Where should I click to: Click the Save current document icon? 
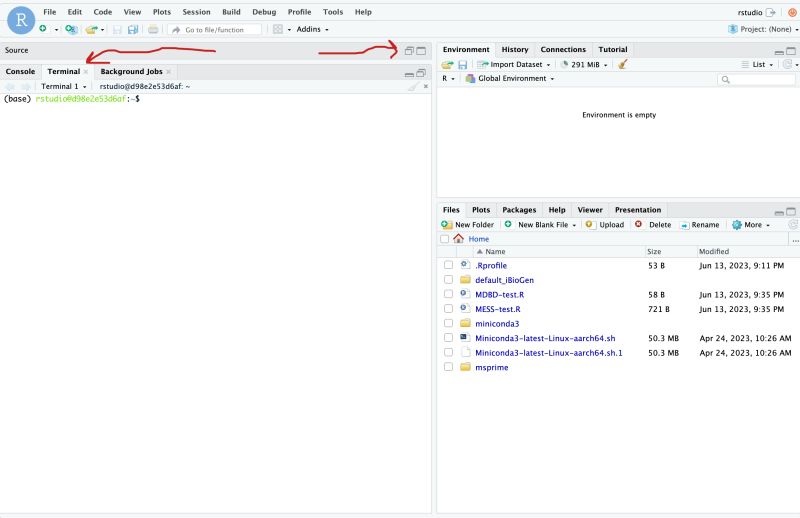tap(117, 30)
